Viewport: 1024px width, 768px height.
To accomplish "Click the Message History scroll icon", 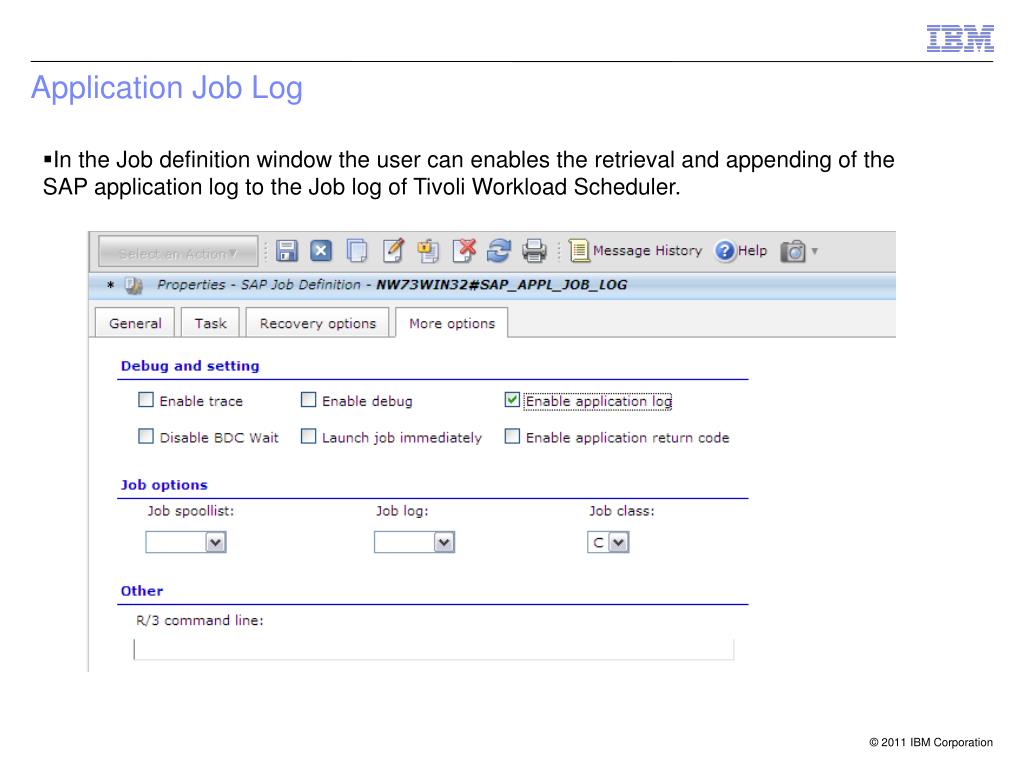I will (579, 251).
